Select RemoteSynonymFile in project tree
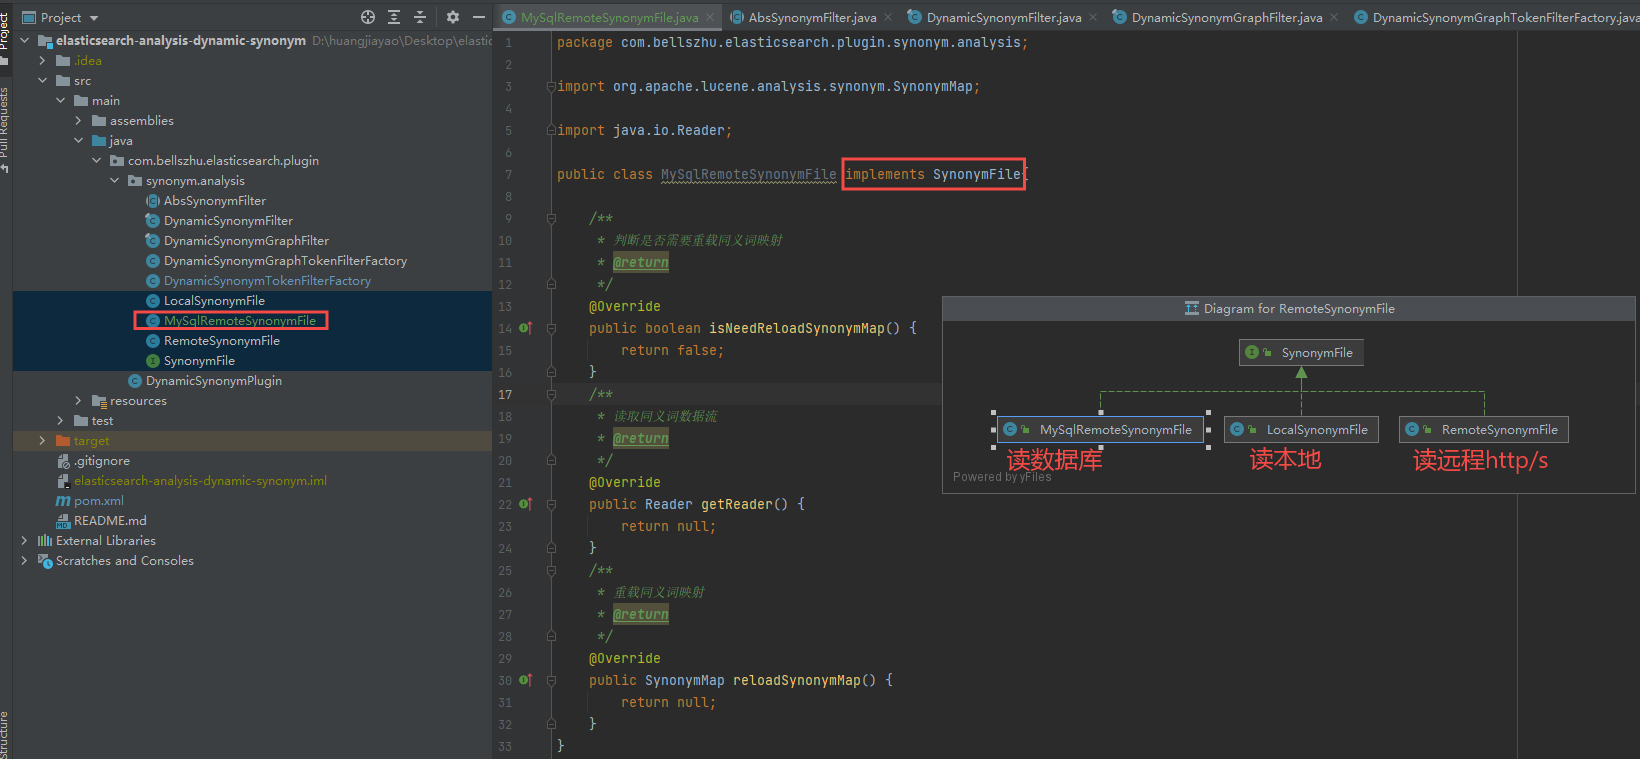This screenshot has height=759, width=1640. point(221,340)
